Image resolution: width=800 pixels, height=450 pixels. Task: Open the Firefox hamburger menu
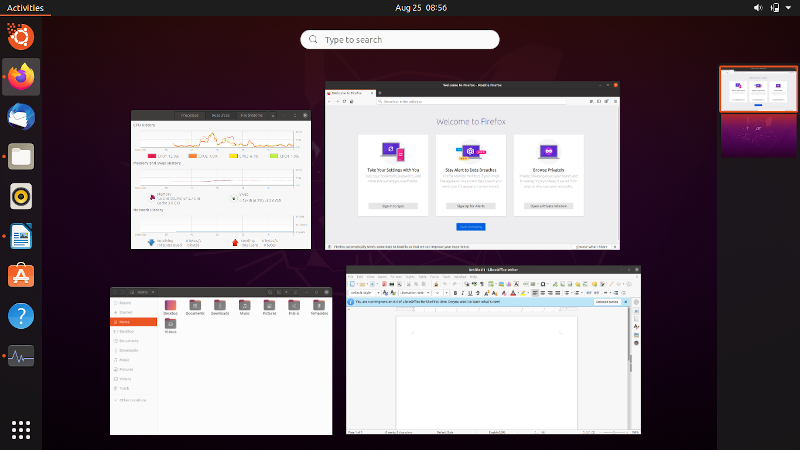[x=615, y=102]
